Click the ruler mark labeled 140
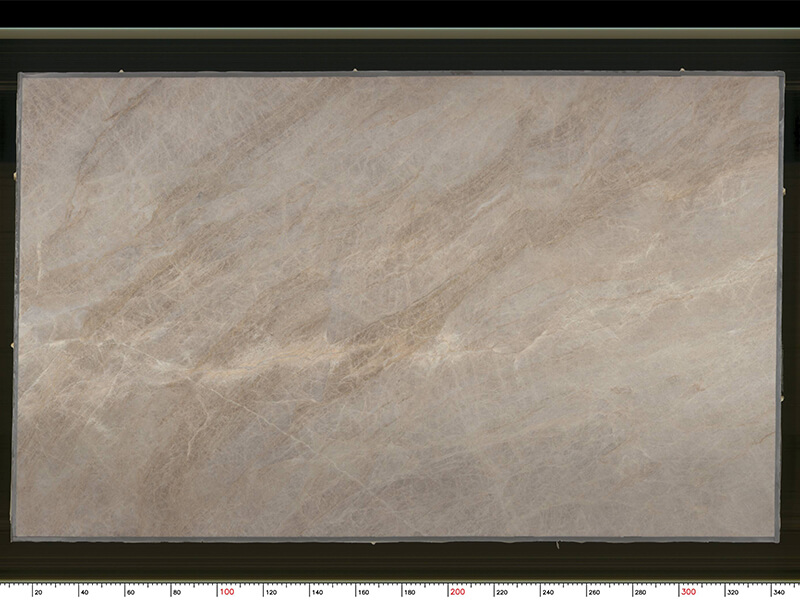Viewport: 800px width, 600px height. pyautogui.click(x=317, y=592)
